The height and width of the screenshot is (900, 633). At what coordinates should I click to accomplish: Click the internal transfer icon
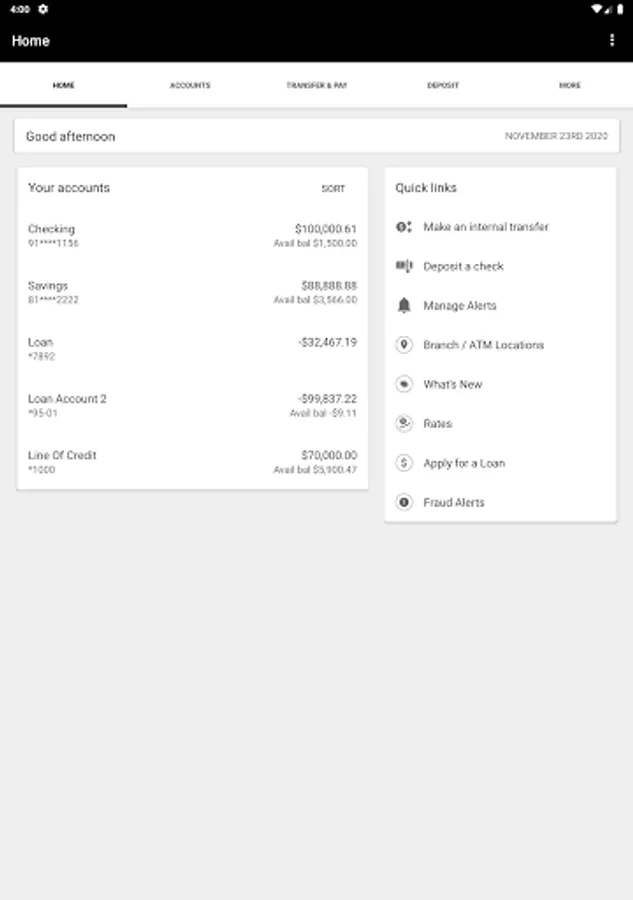[404, 227]
